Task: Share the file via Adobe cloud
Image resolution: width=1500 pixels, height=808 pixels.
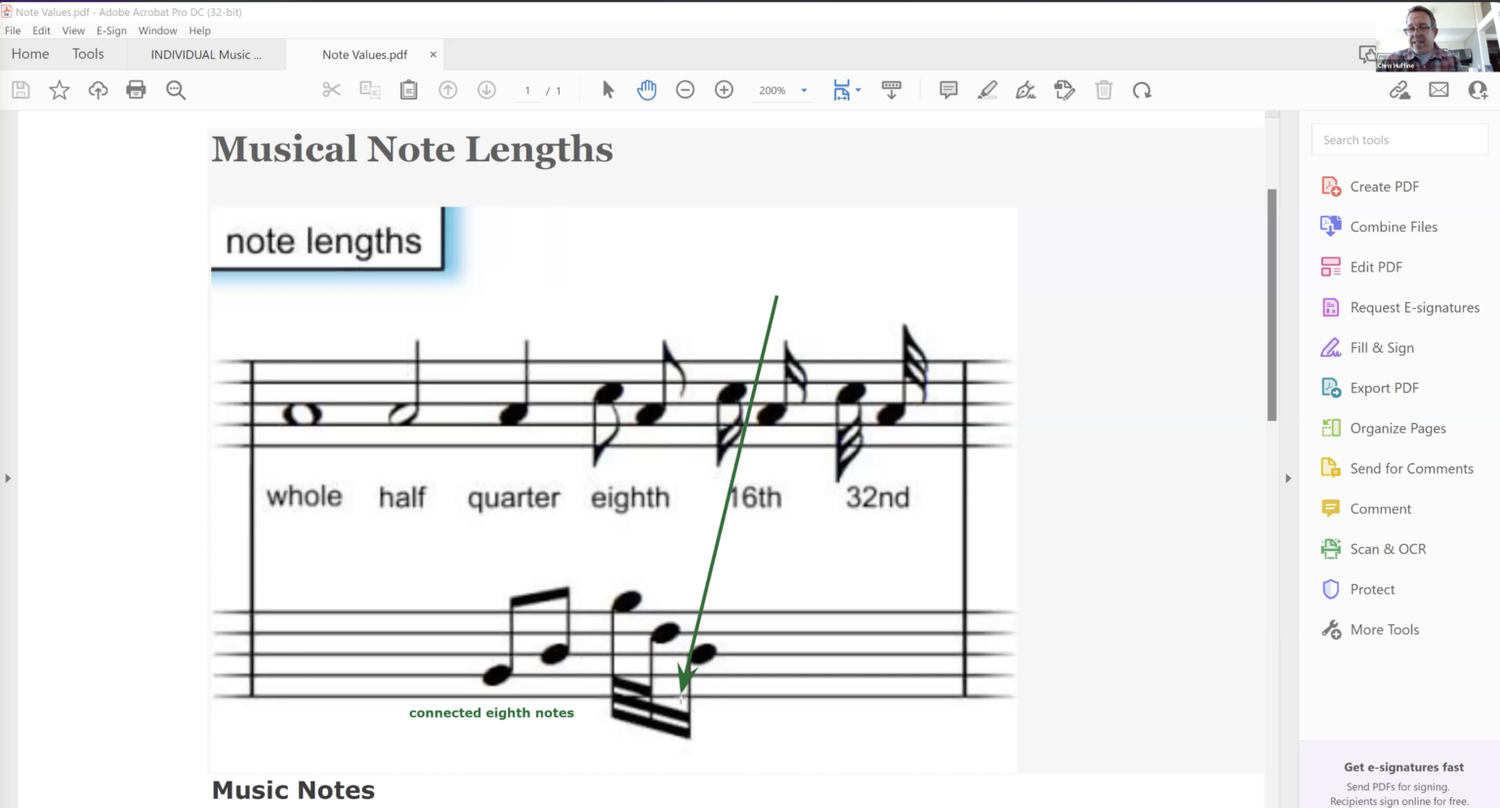Action: [97, 90]
